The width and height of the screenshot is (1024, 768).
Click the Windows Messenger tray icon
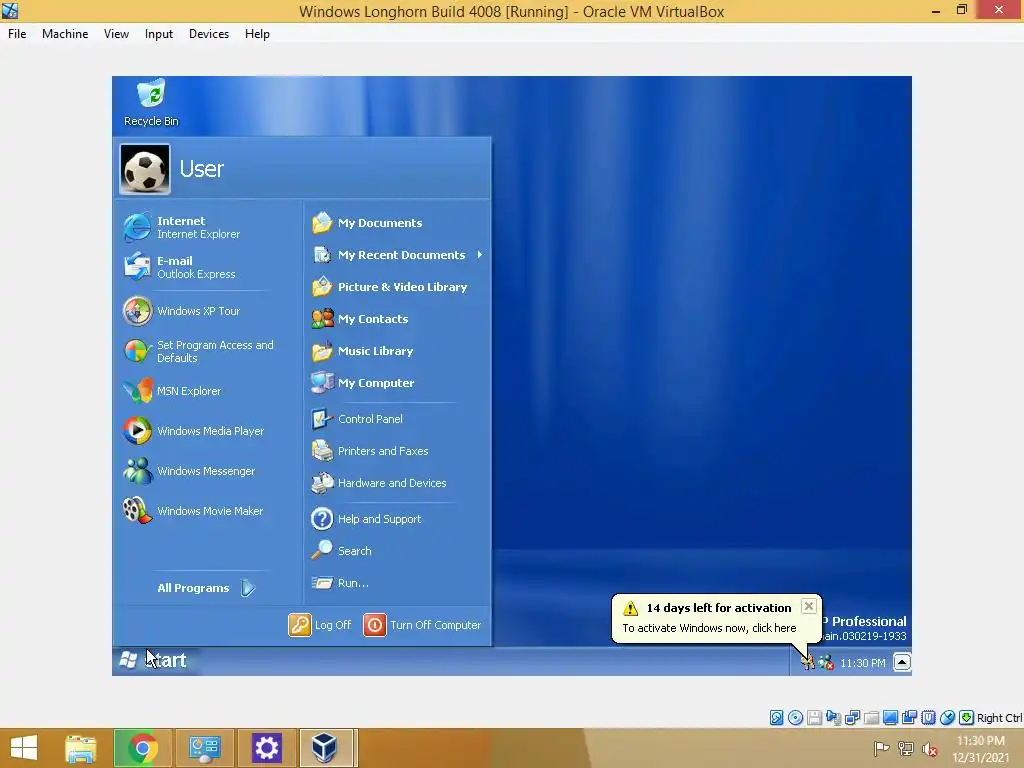pos(825,663)
